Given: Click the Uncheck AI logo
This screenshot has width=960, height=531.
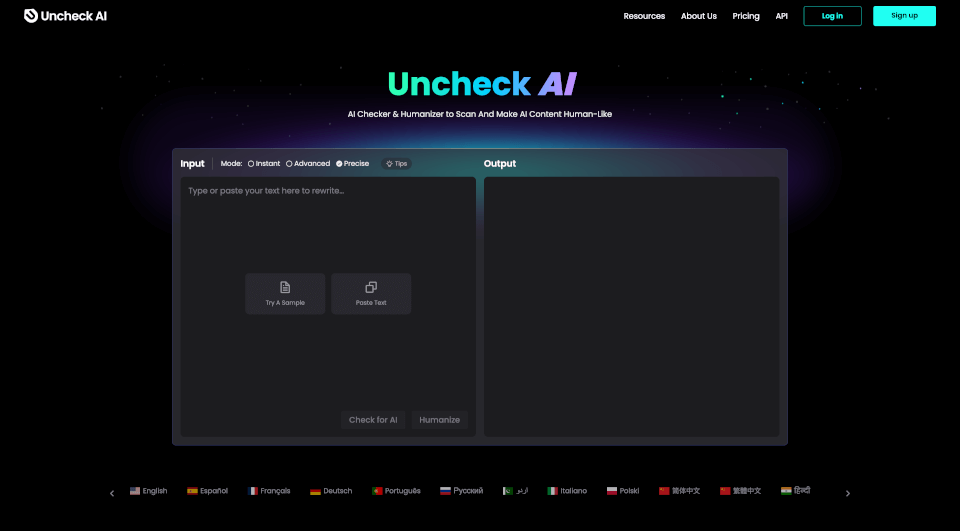Looking at the screenshot, I should (x=66, y=16).
